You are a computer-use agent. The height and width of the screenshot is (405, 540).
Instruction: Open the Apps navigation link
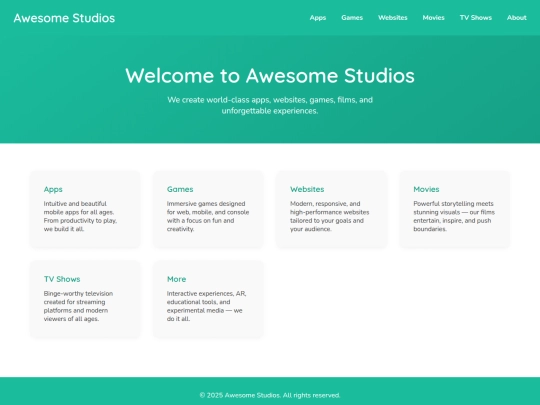pyautogui.click(x=318, y=18)
